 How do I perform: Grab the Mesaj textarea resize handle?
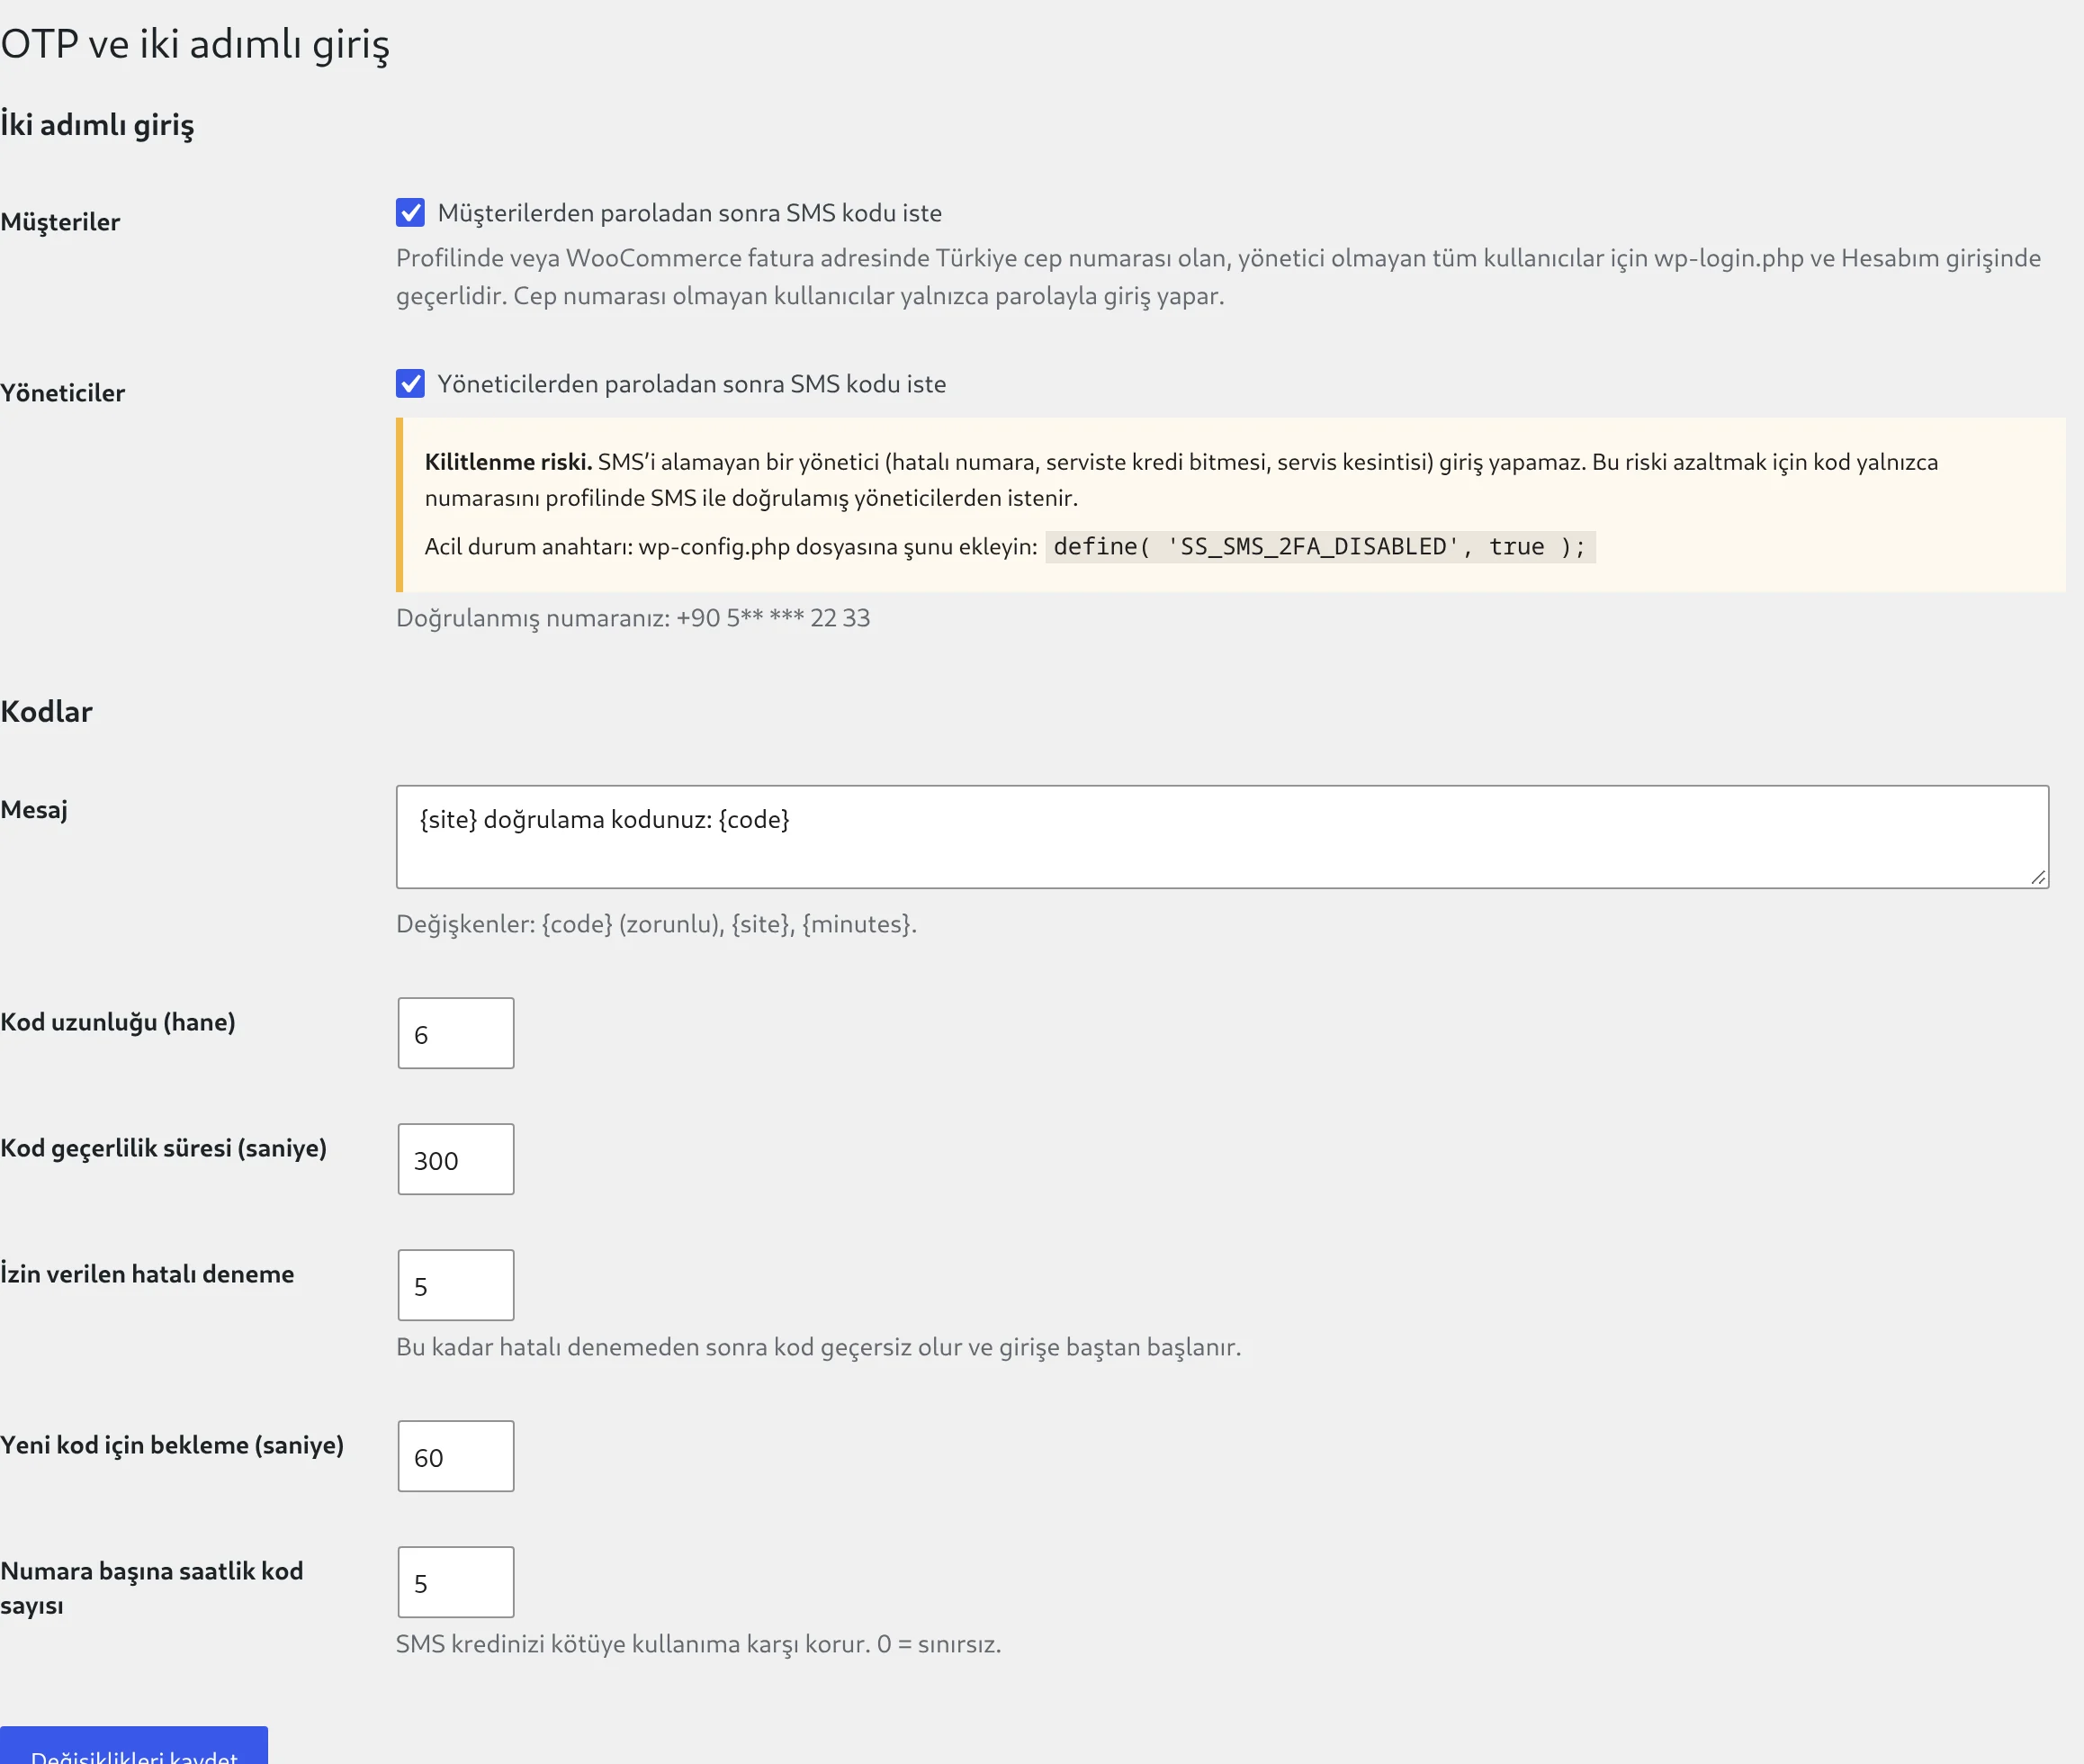[x=2038, y=877]
